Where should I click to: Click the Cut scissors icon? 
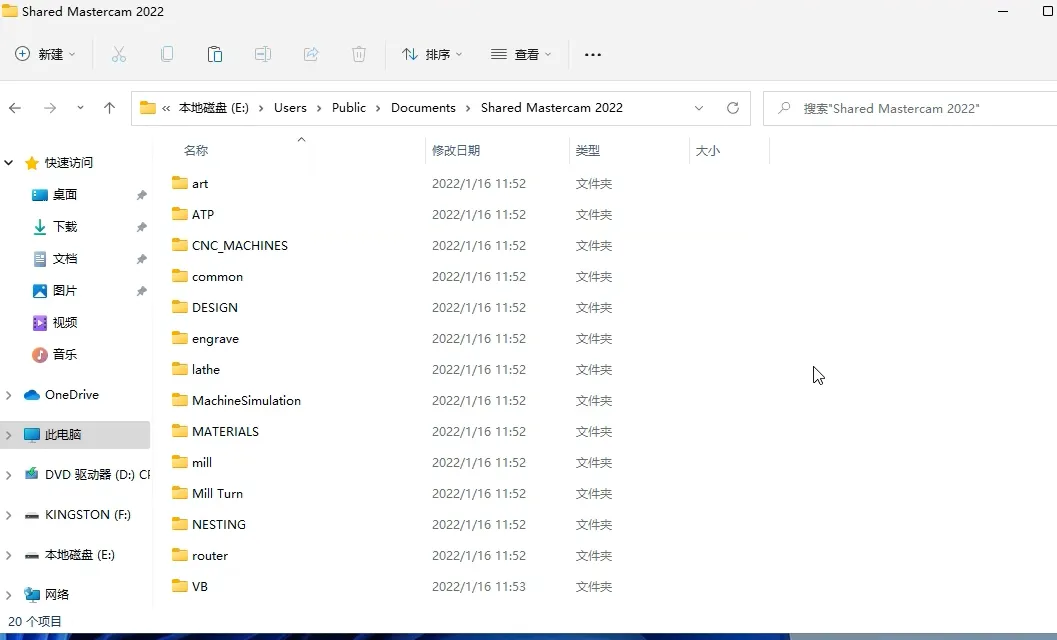pyautogui.click(x=119, y=55)
